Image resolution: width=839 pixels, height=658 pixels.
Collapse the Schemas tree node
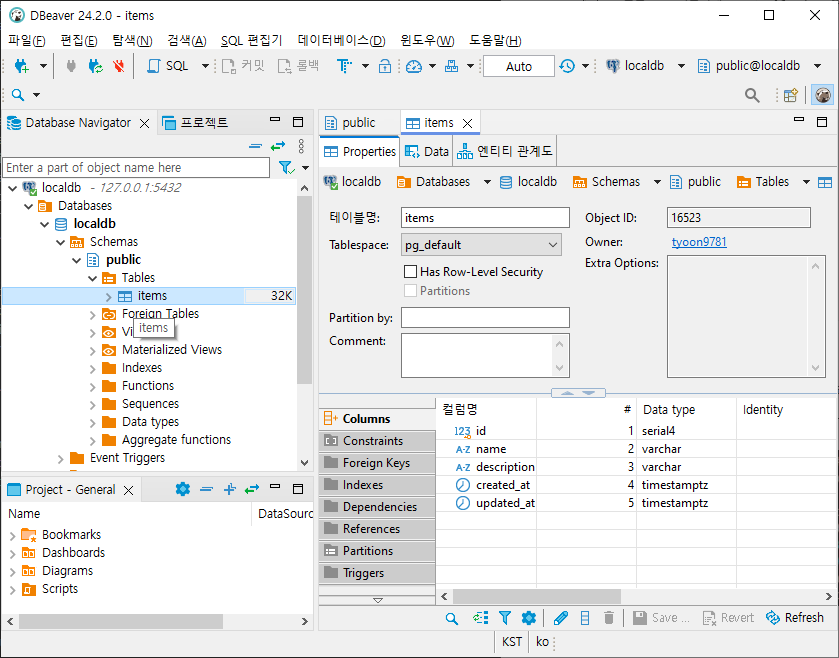pyautogui.click(x=61, y=242)
